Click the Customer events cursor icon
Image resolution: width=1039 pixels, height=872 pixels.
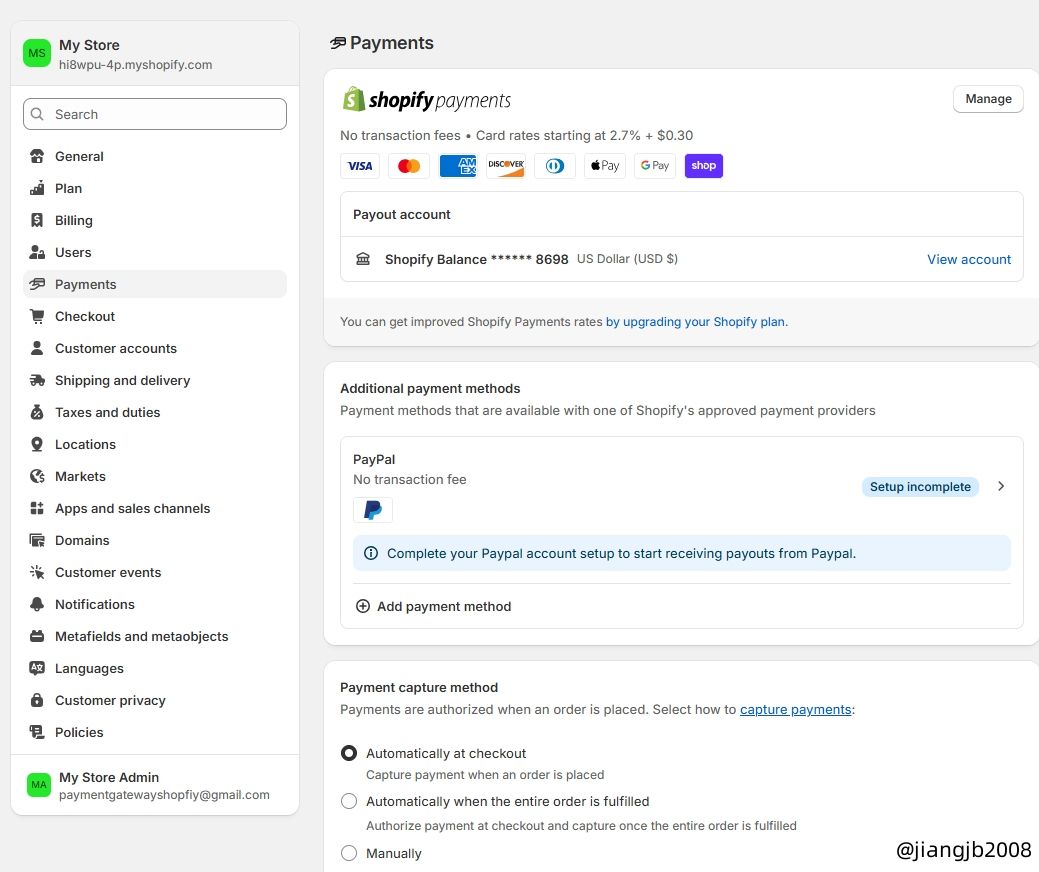37,572
